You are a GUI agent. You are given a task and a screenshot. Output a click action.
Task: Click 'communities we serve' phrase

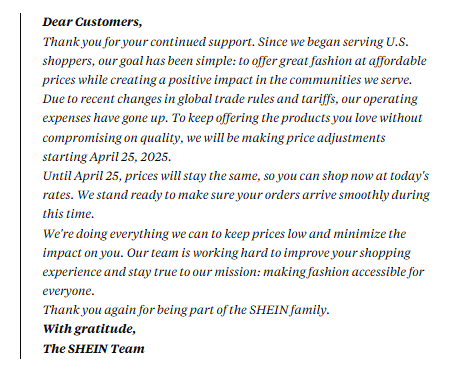351,80
